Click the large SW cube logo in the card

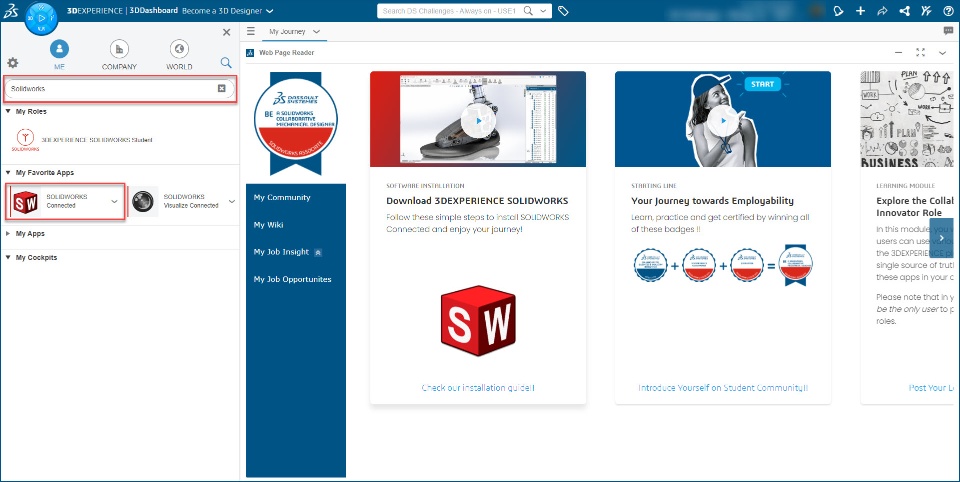[478, 321]
